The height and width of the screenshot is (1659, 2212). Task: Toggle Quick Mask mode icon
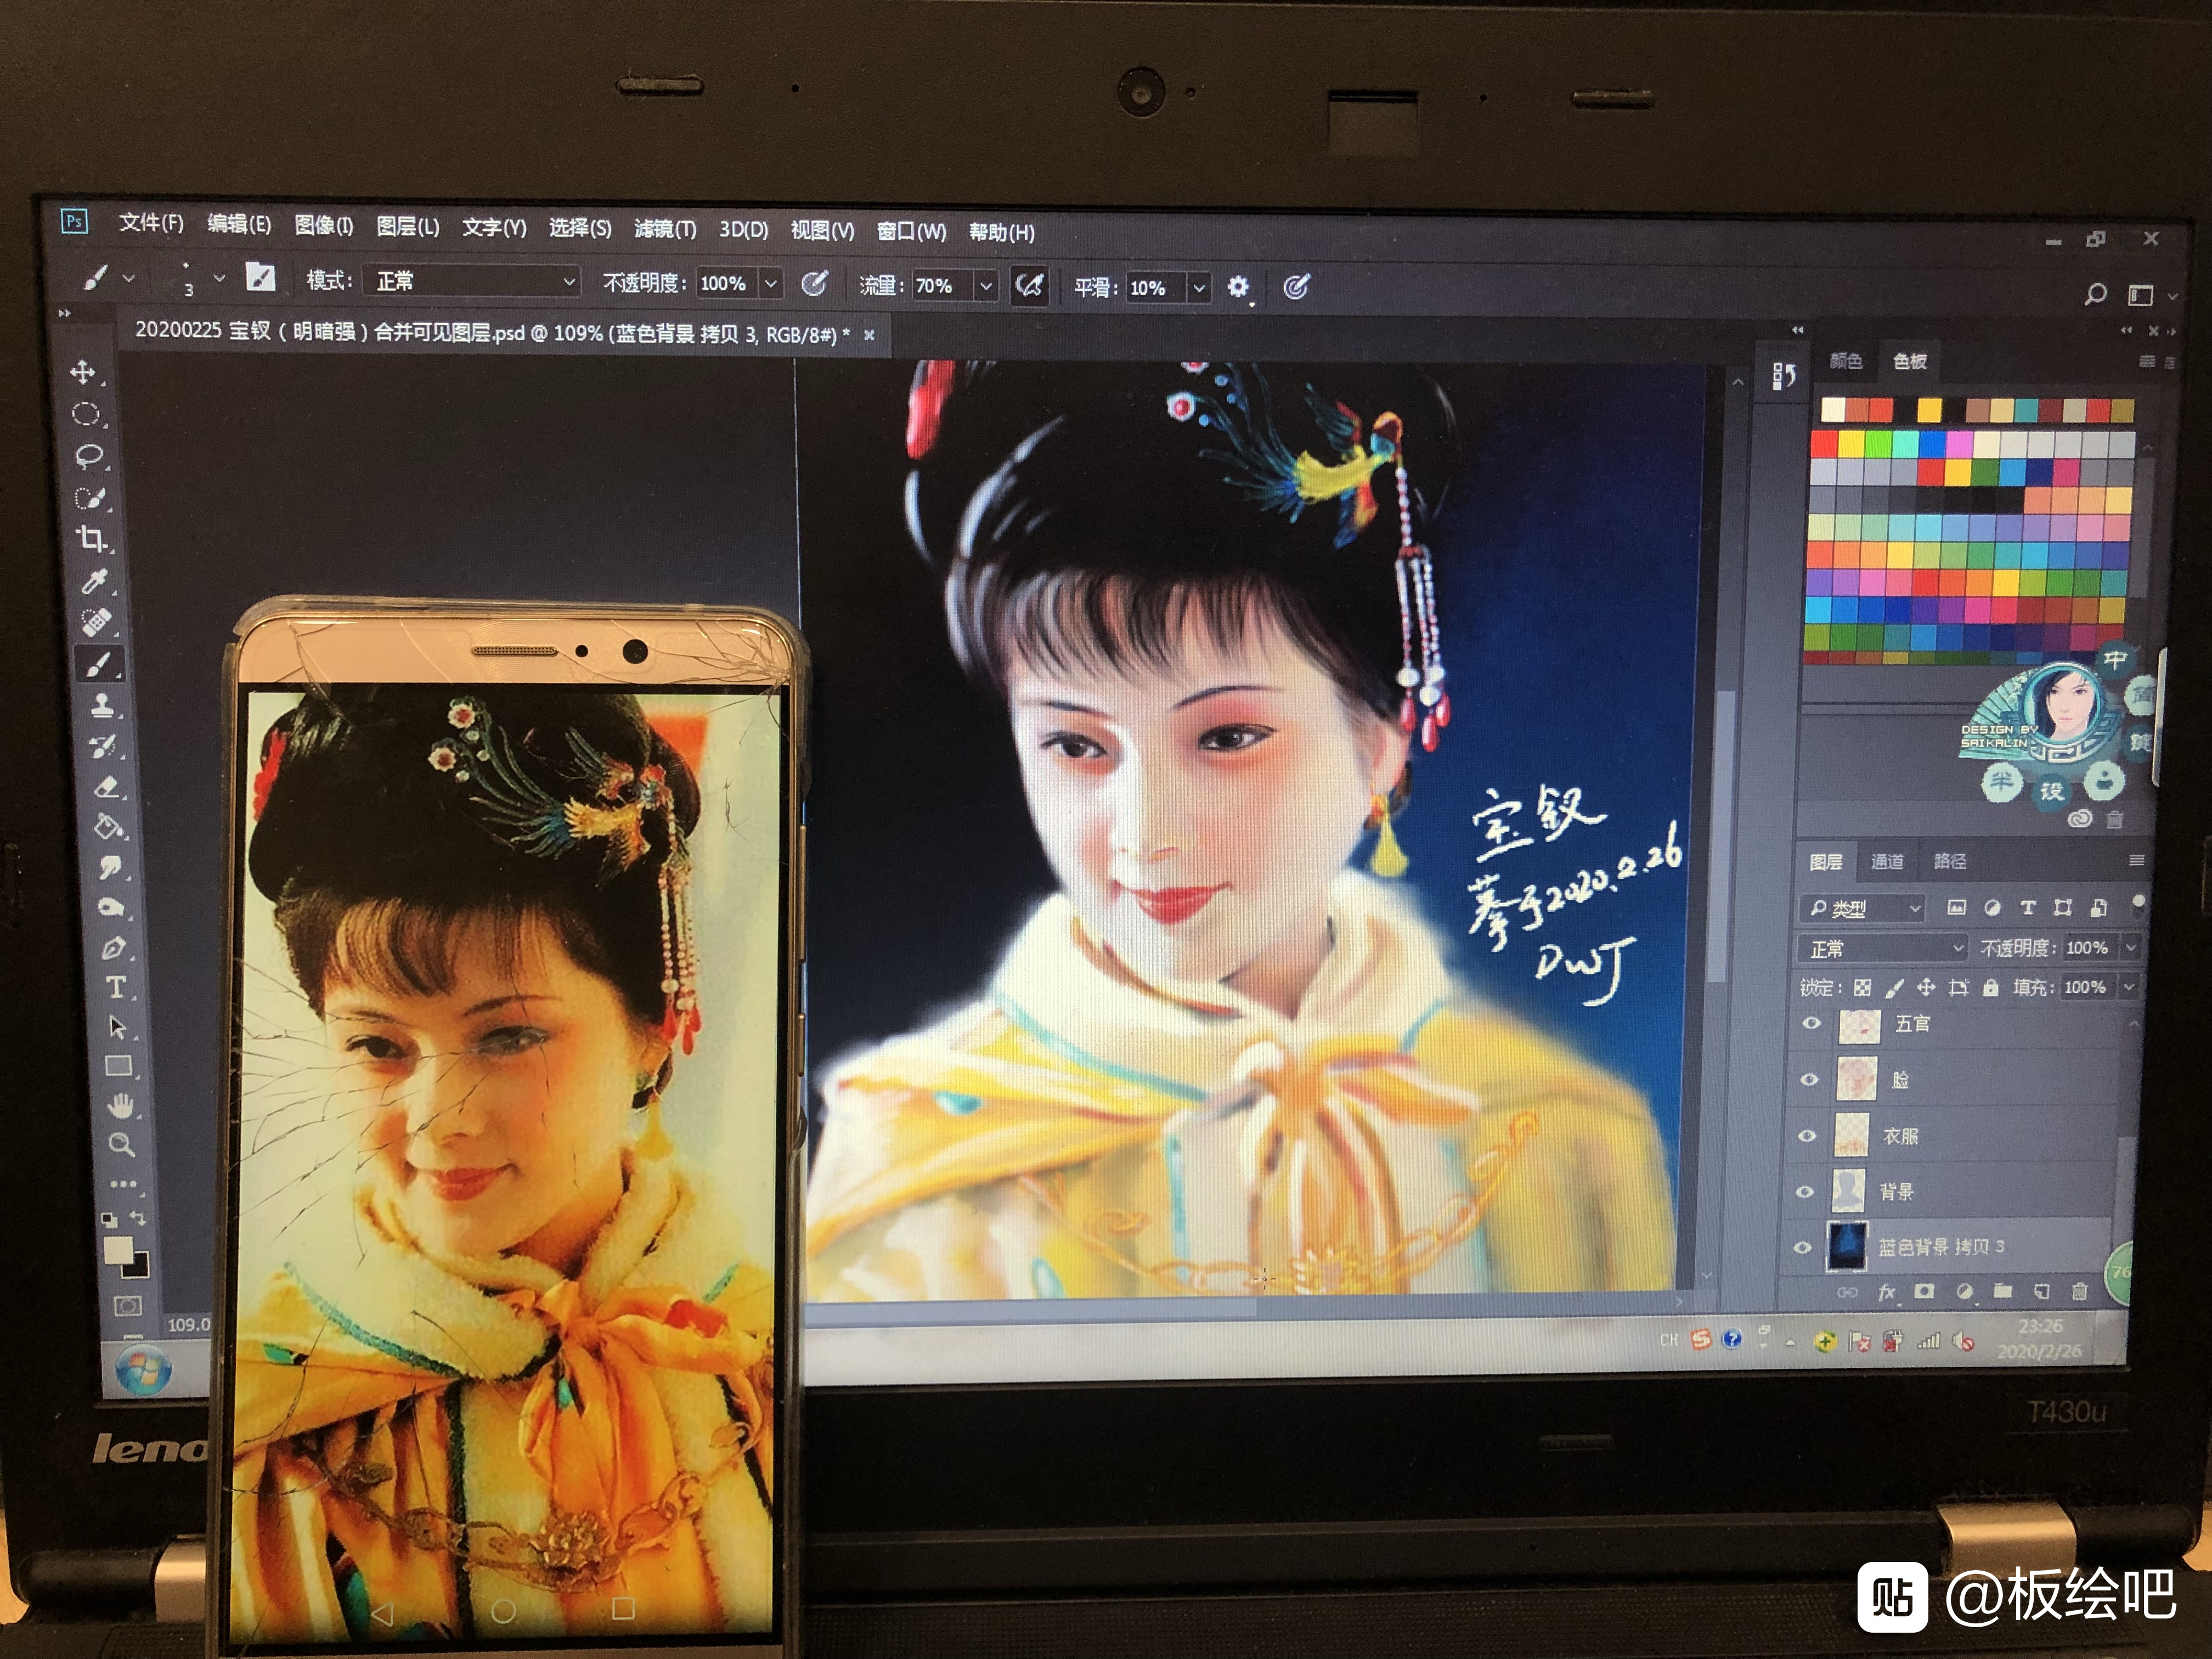128,1306
